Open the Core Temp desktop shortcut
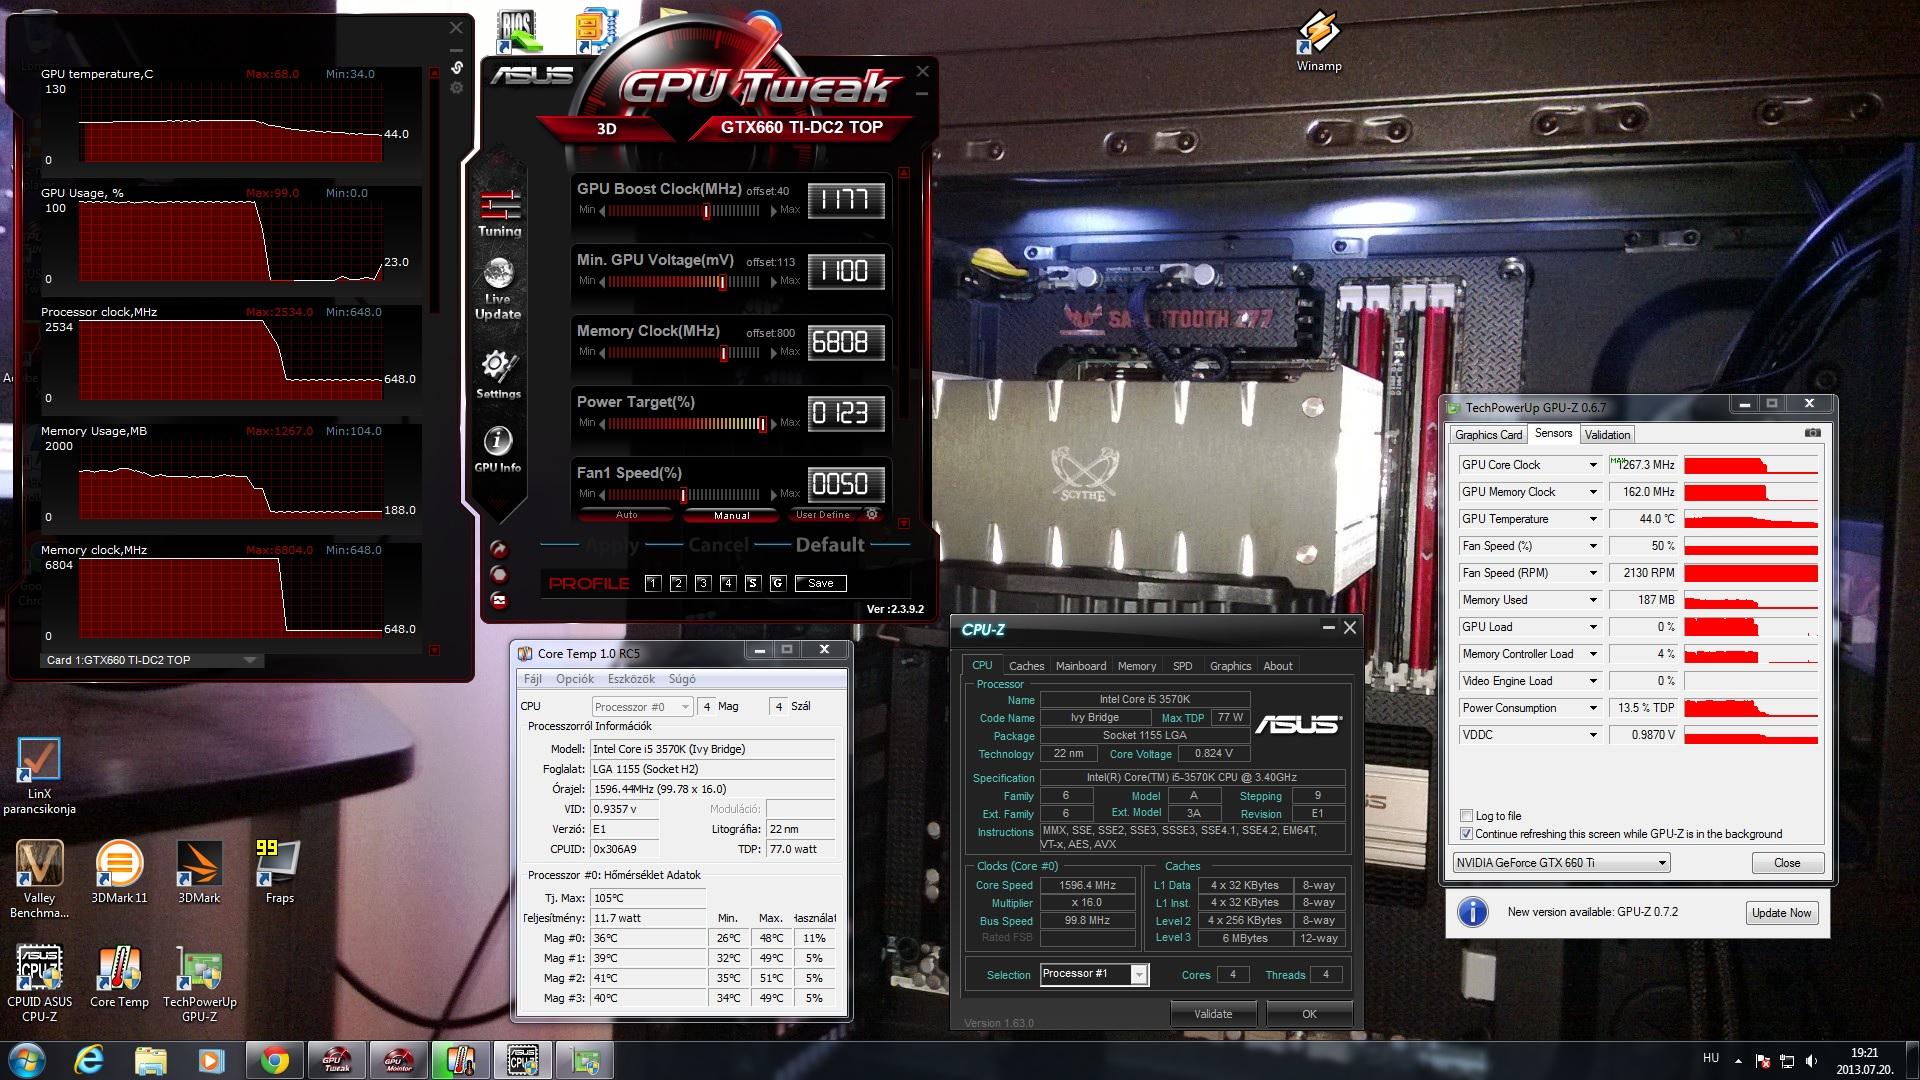 click(119, 977)
